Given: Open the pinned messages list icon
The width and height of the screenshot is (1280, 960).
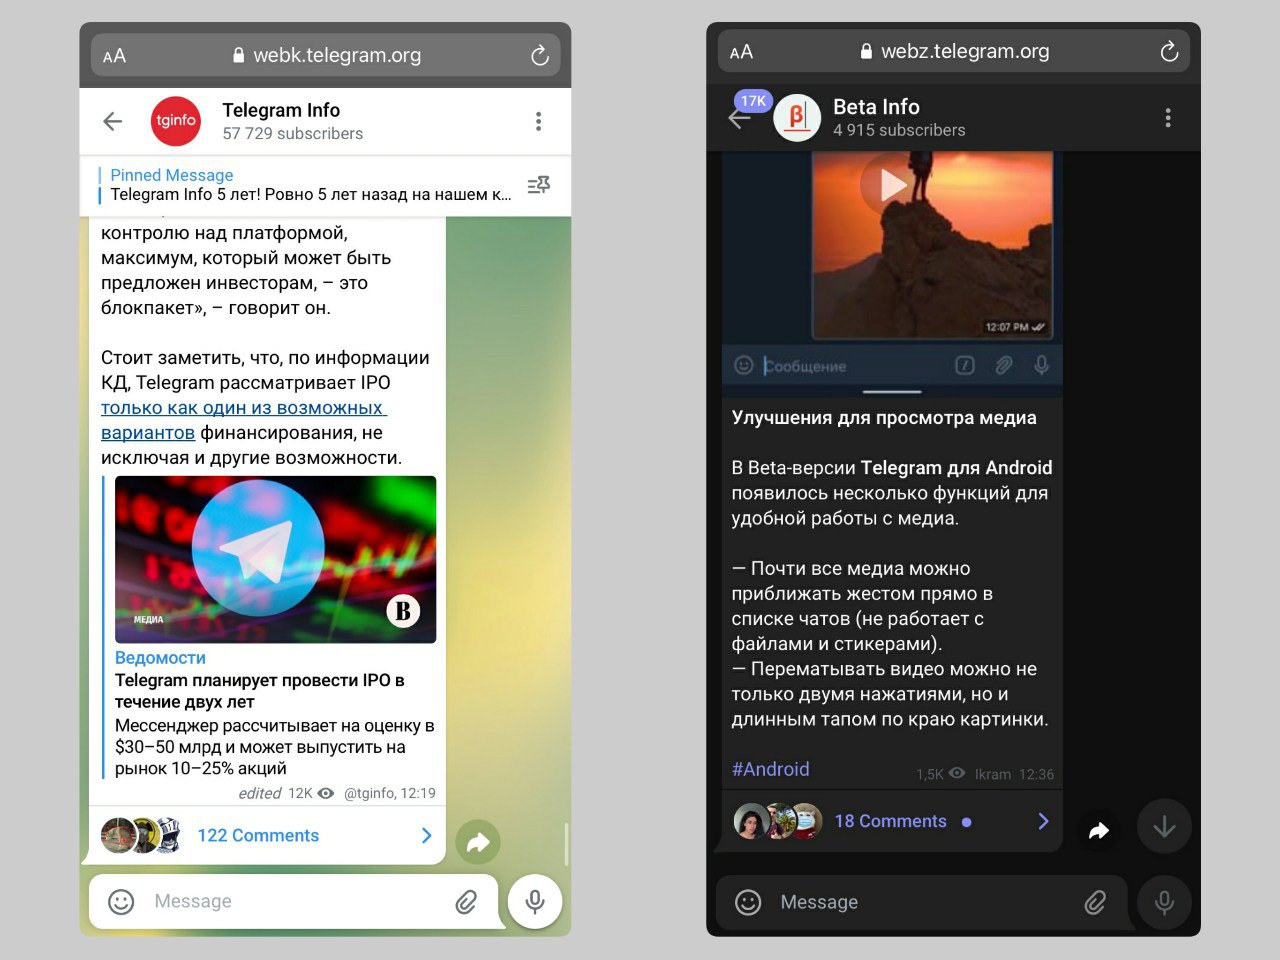Looking at the screenshot, I should (x=538, y=185).
